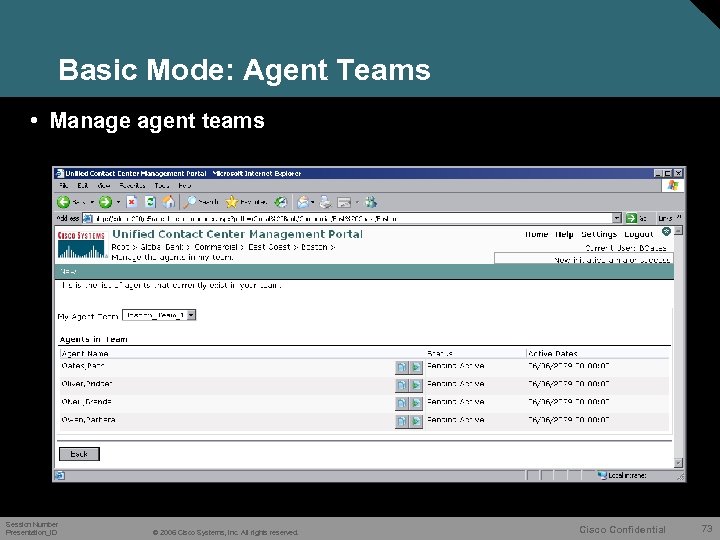Screen dimensions: 720x540
Task: Click the page icon in the address bar
Action: [87, 219]
